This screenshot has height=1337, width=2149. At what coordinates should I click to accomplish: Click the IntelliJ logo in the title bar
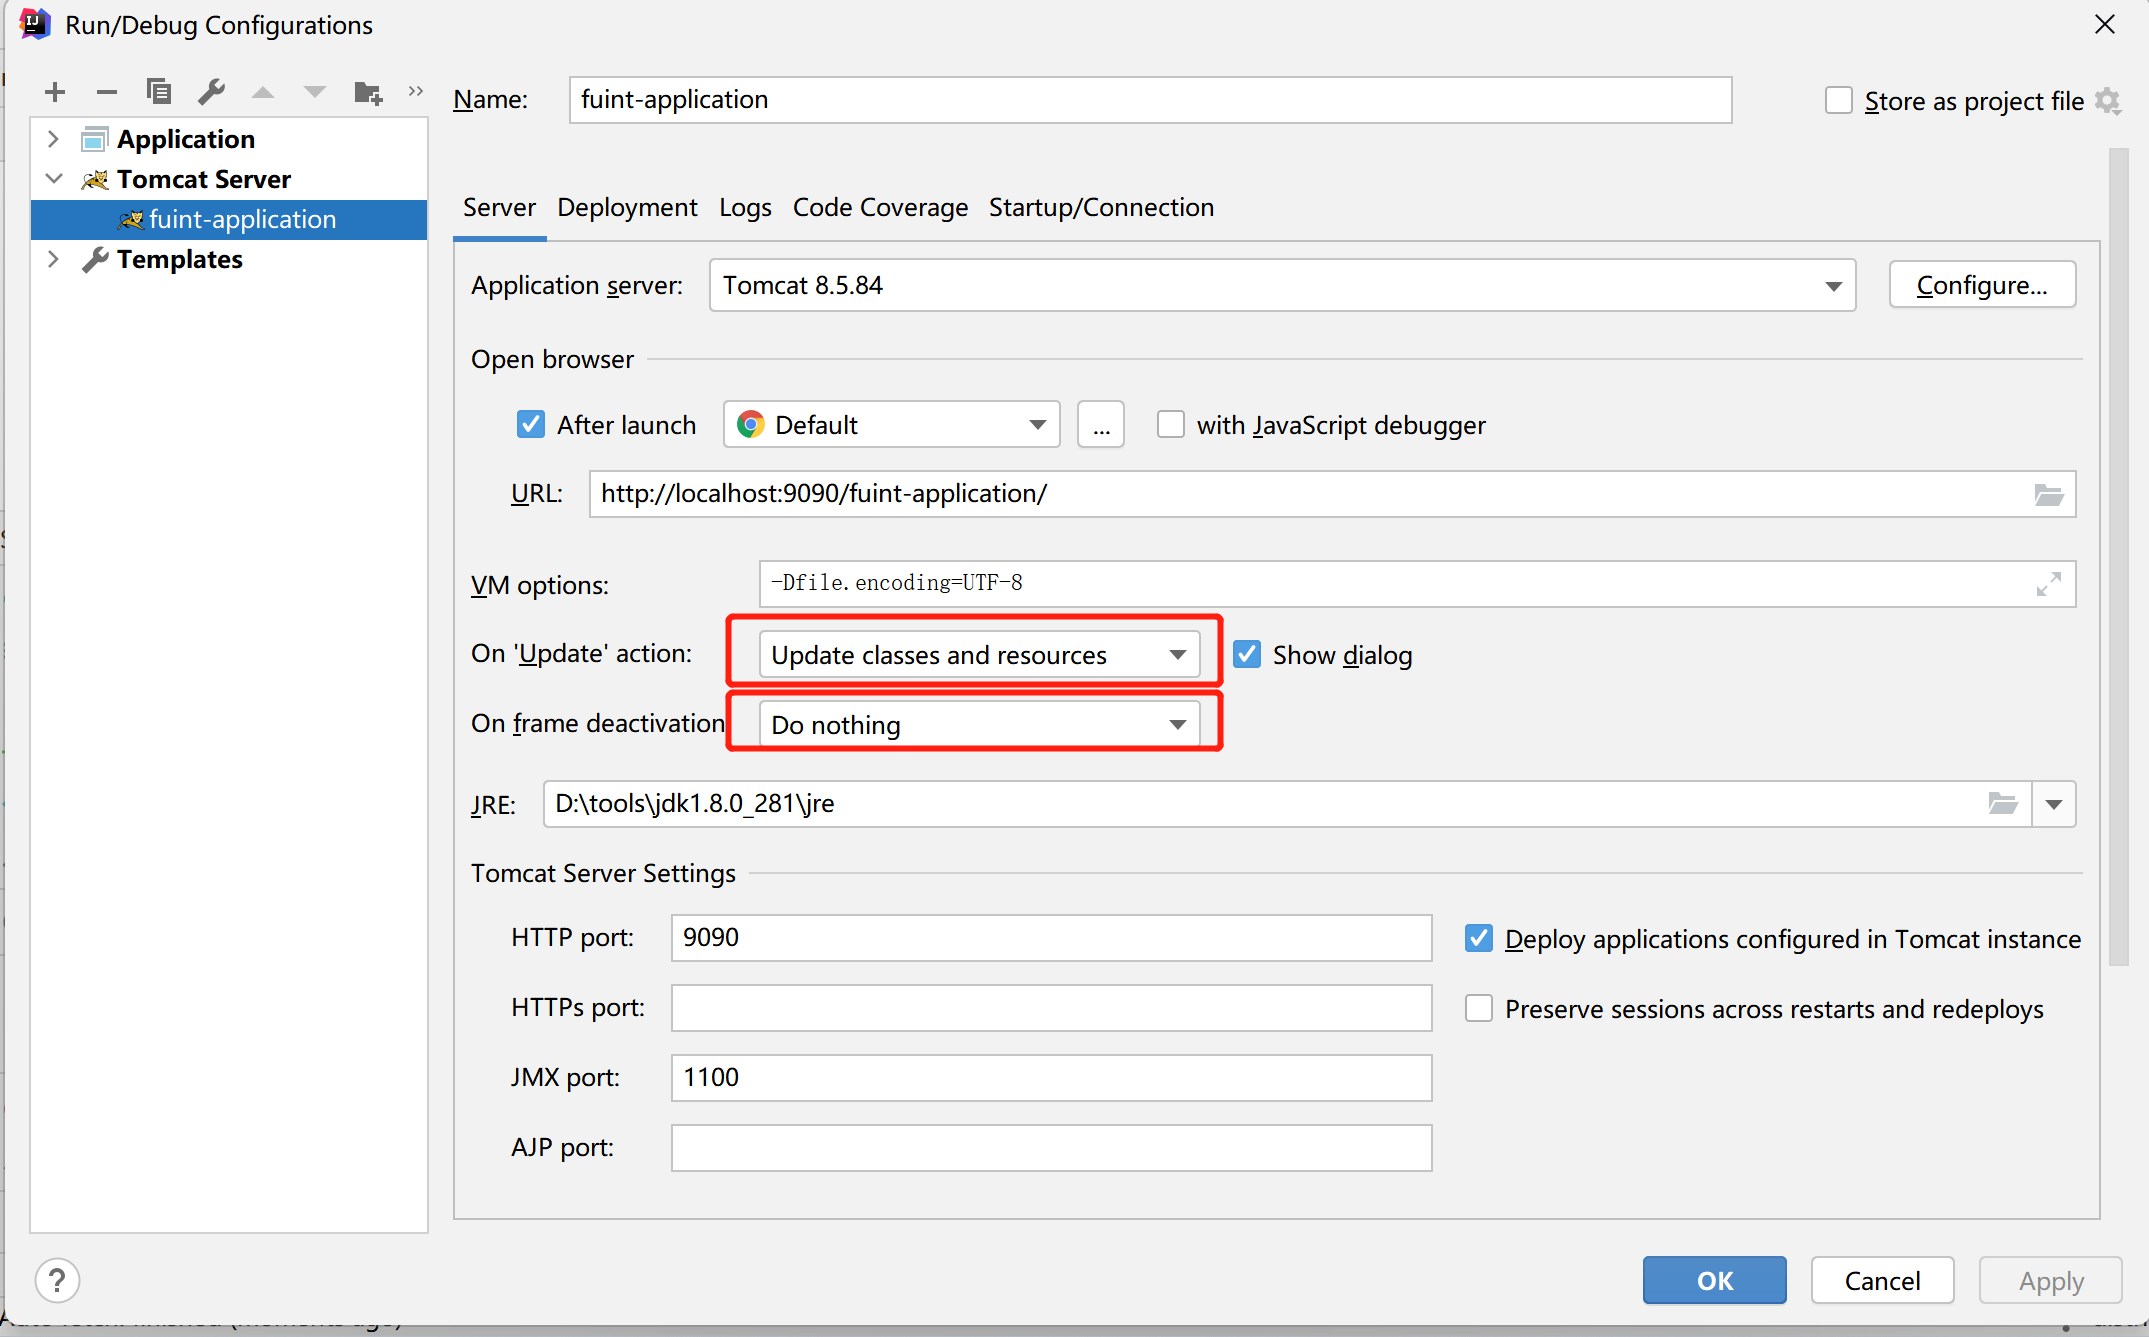click(34, 24)
